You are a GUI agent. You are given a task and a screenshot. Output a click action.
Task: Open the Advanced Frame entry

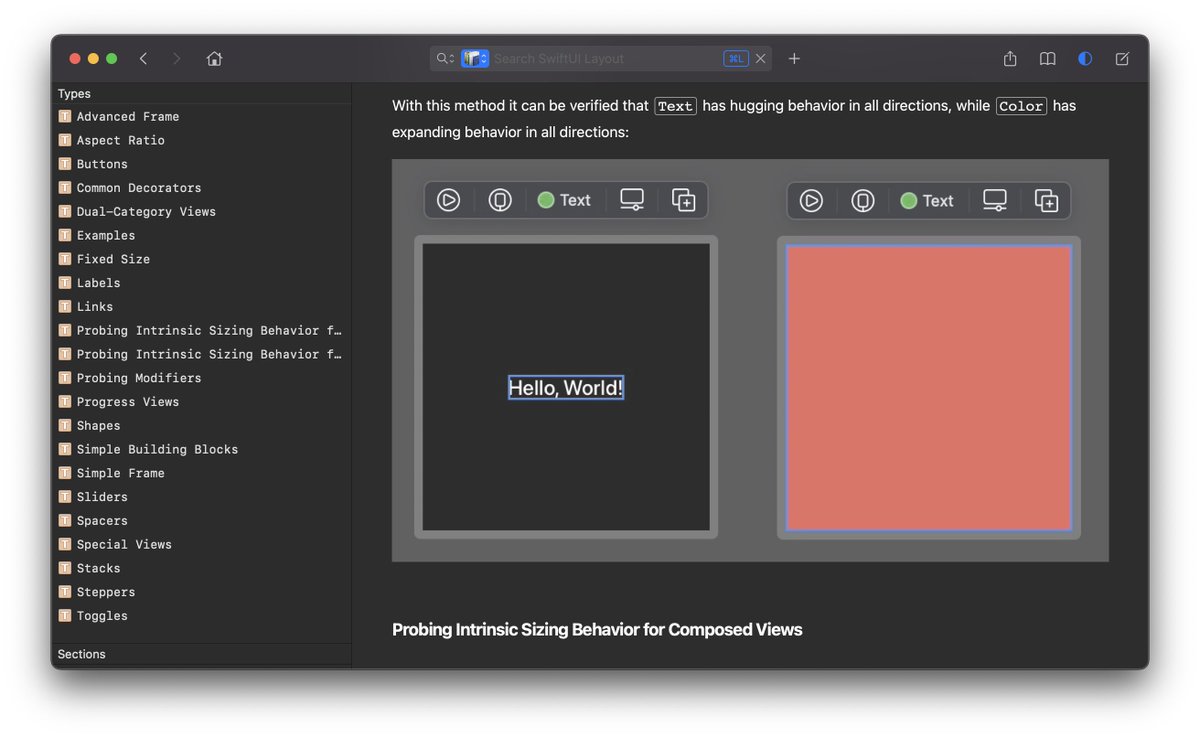(x=201, y=117)
